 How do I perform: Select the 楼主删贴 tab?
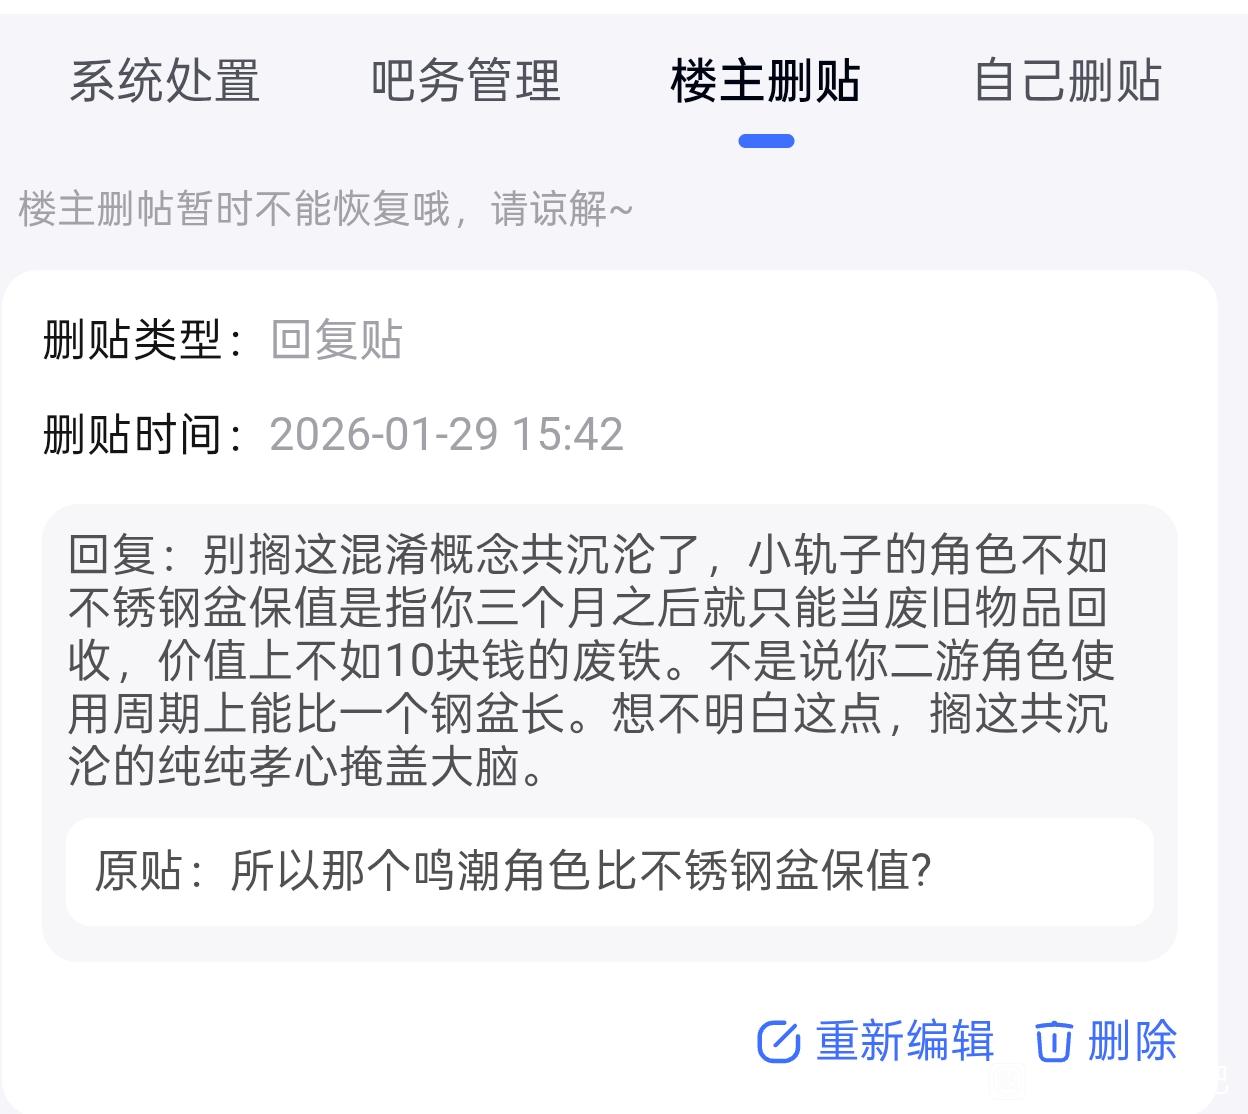point(765,81)
